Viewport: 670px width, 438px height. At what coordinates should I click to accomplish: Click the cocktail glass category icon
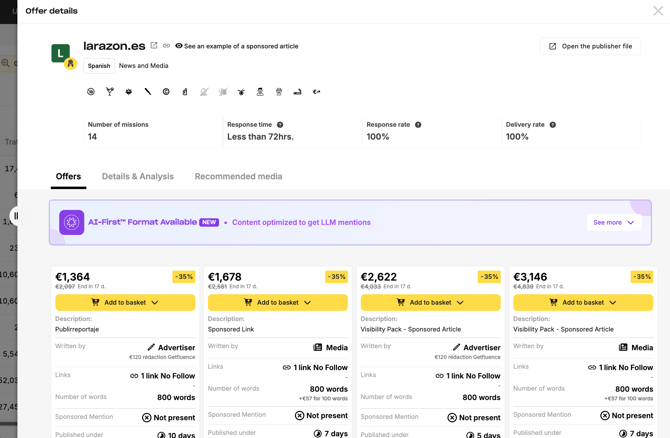(x=110, y=92)
